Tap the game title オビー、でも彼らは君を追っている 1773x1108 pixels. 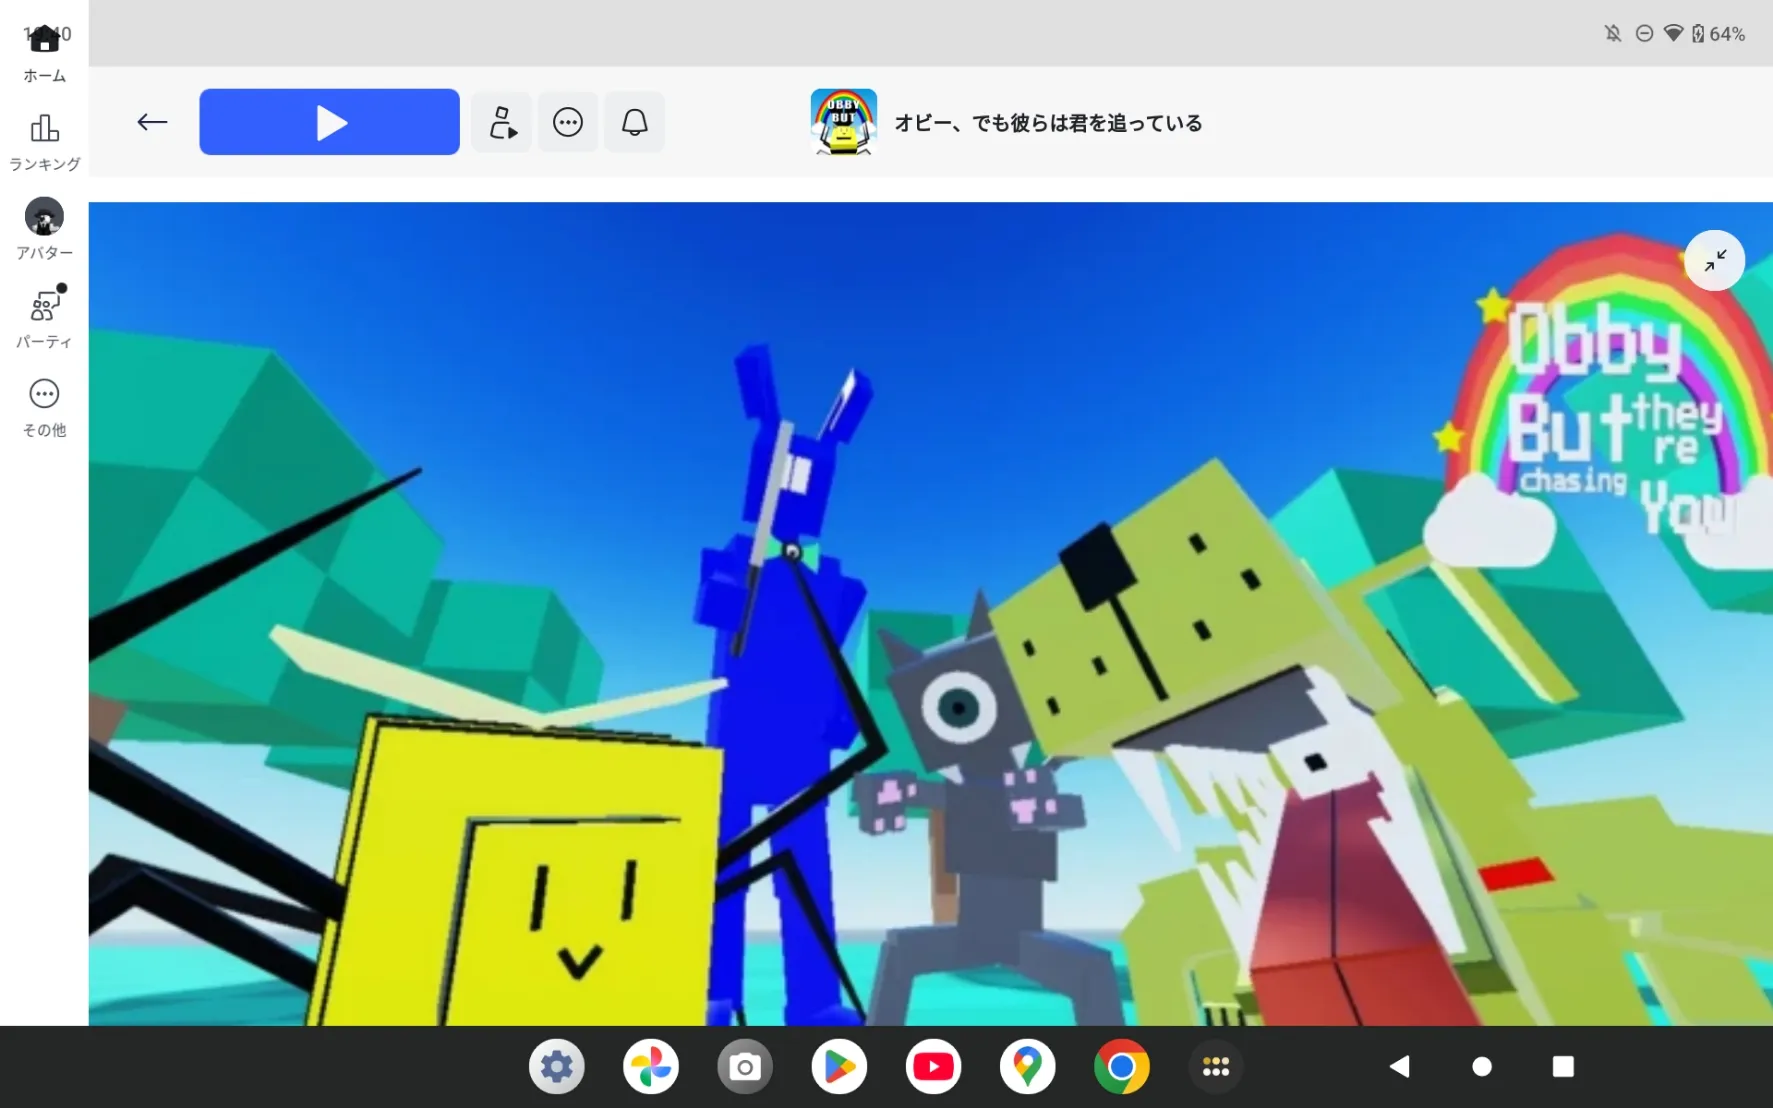pos(1048,123)
